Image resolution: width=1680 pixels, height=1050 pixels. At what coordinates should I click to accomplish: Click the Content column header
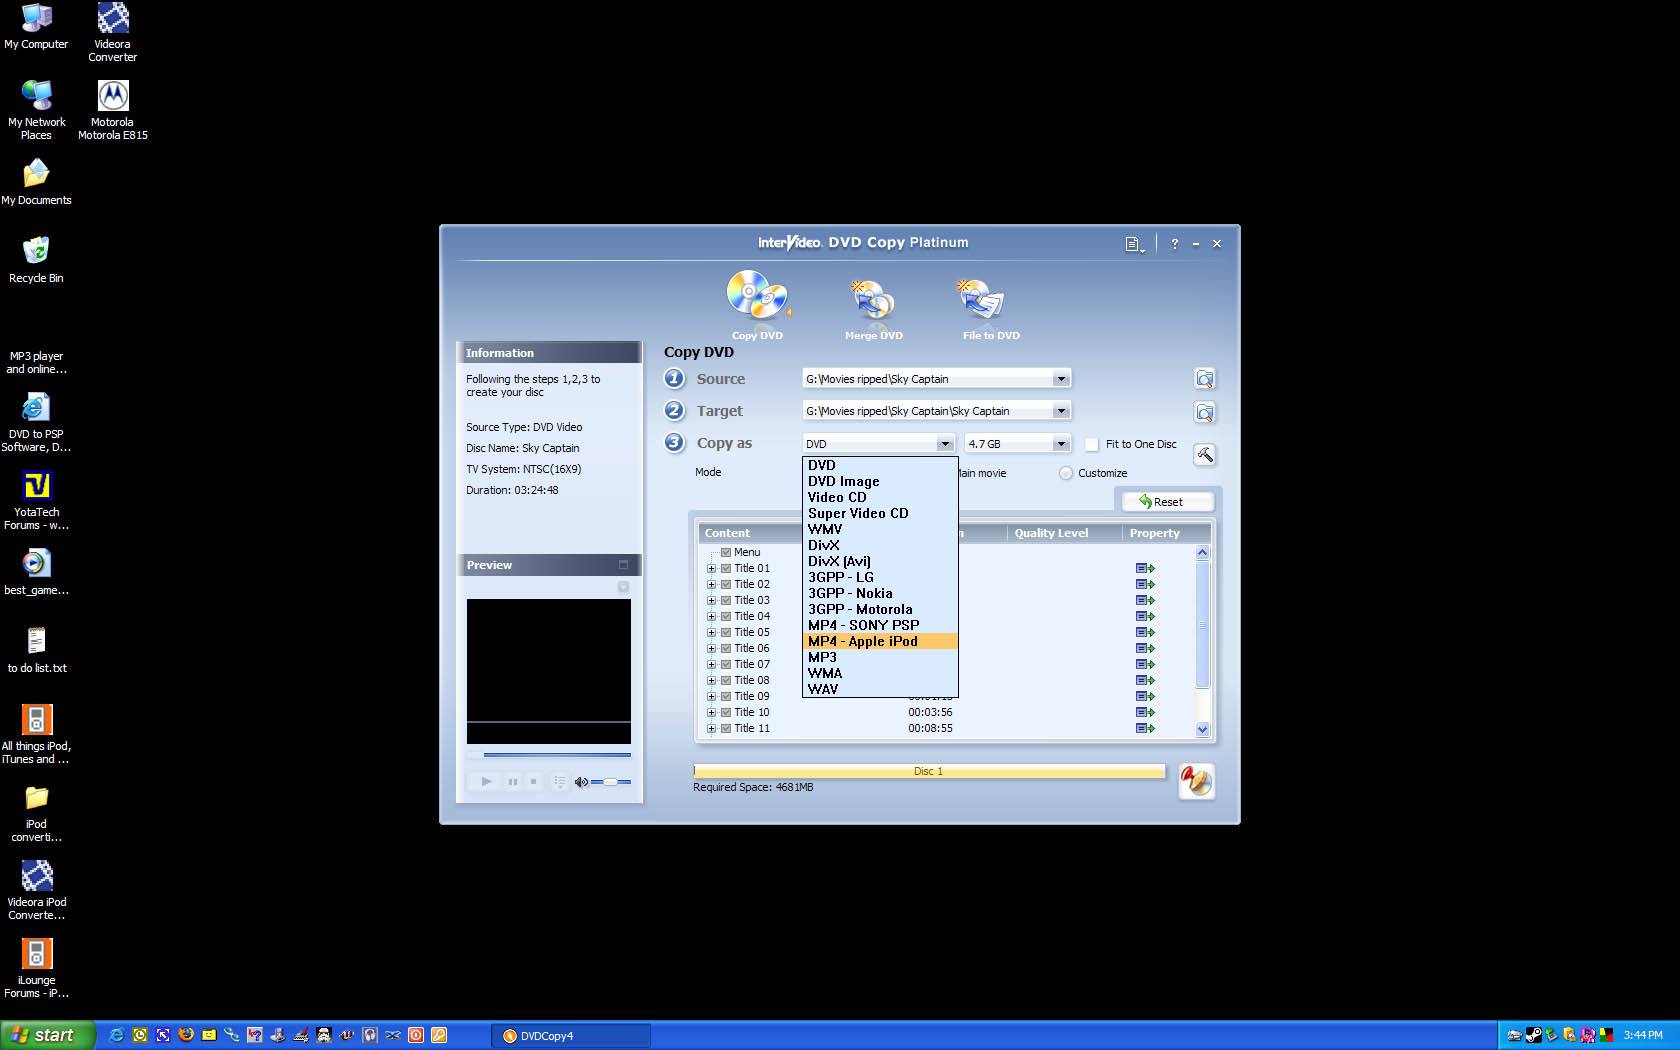click(x=750, y=533)
